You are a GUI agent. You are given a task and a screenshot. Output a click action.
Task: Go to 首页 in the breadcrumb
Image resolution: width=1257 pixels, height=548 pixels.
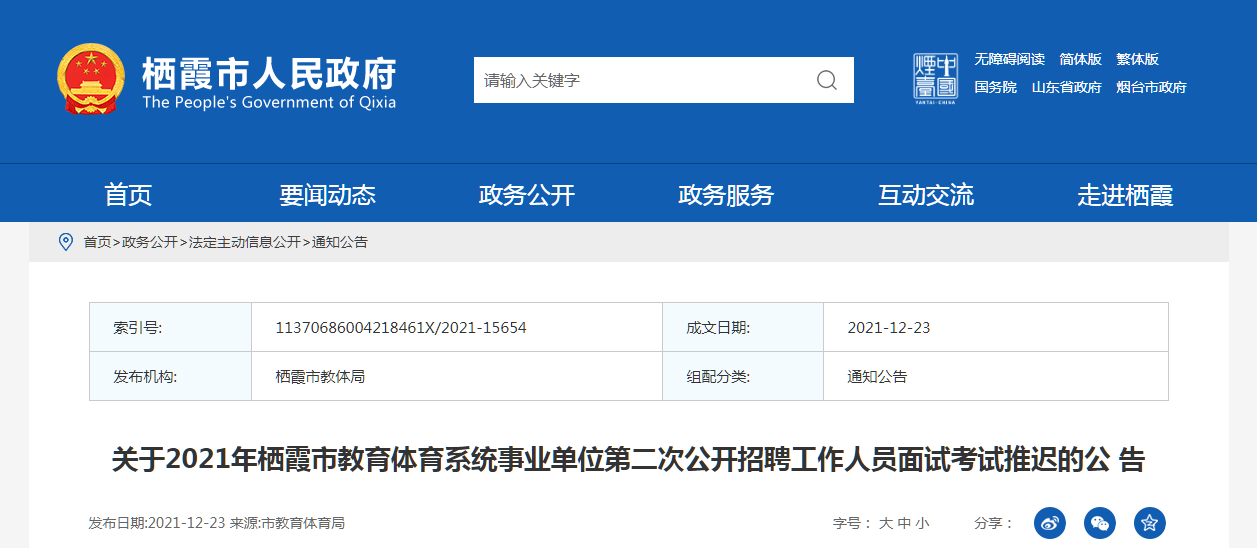(97, 242)
